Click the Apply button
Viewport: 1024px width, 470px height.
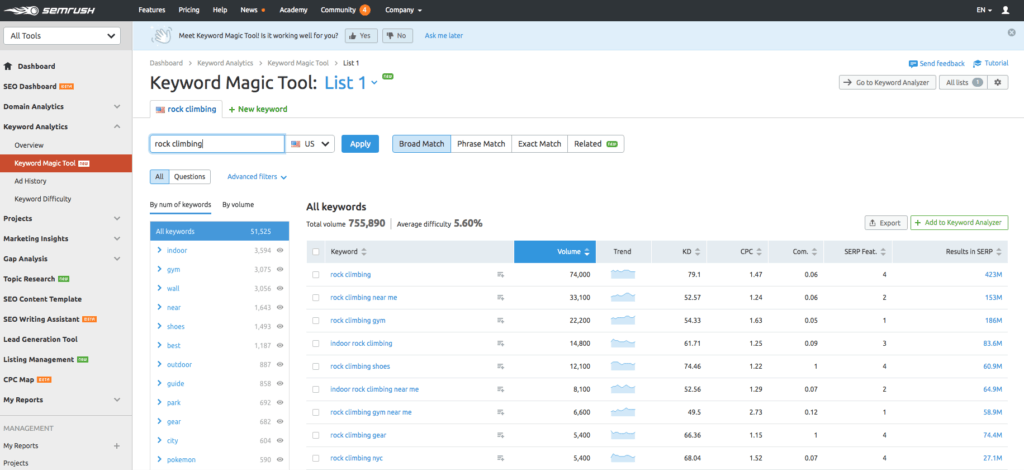(x=360, y=144)
